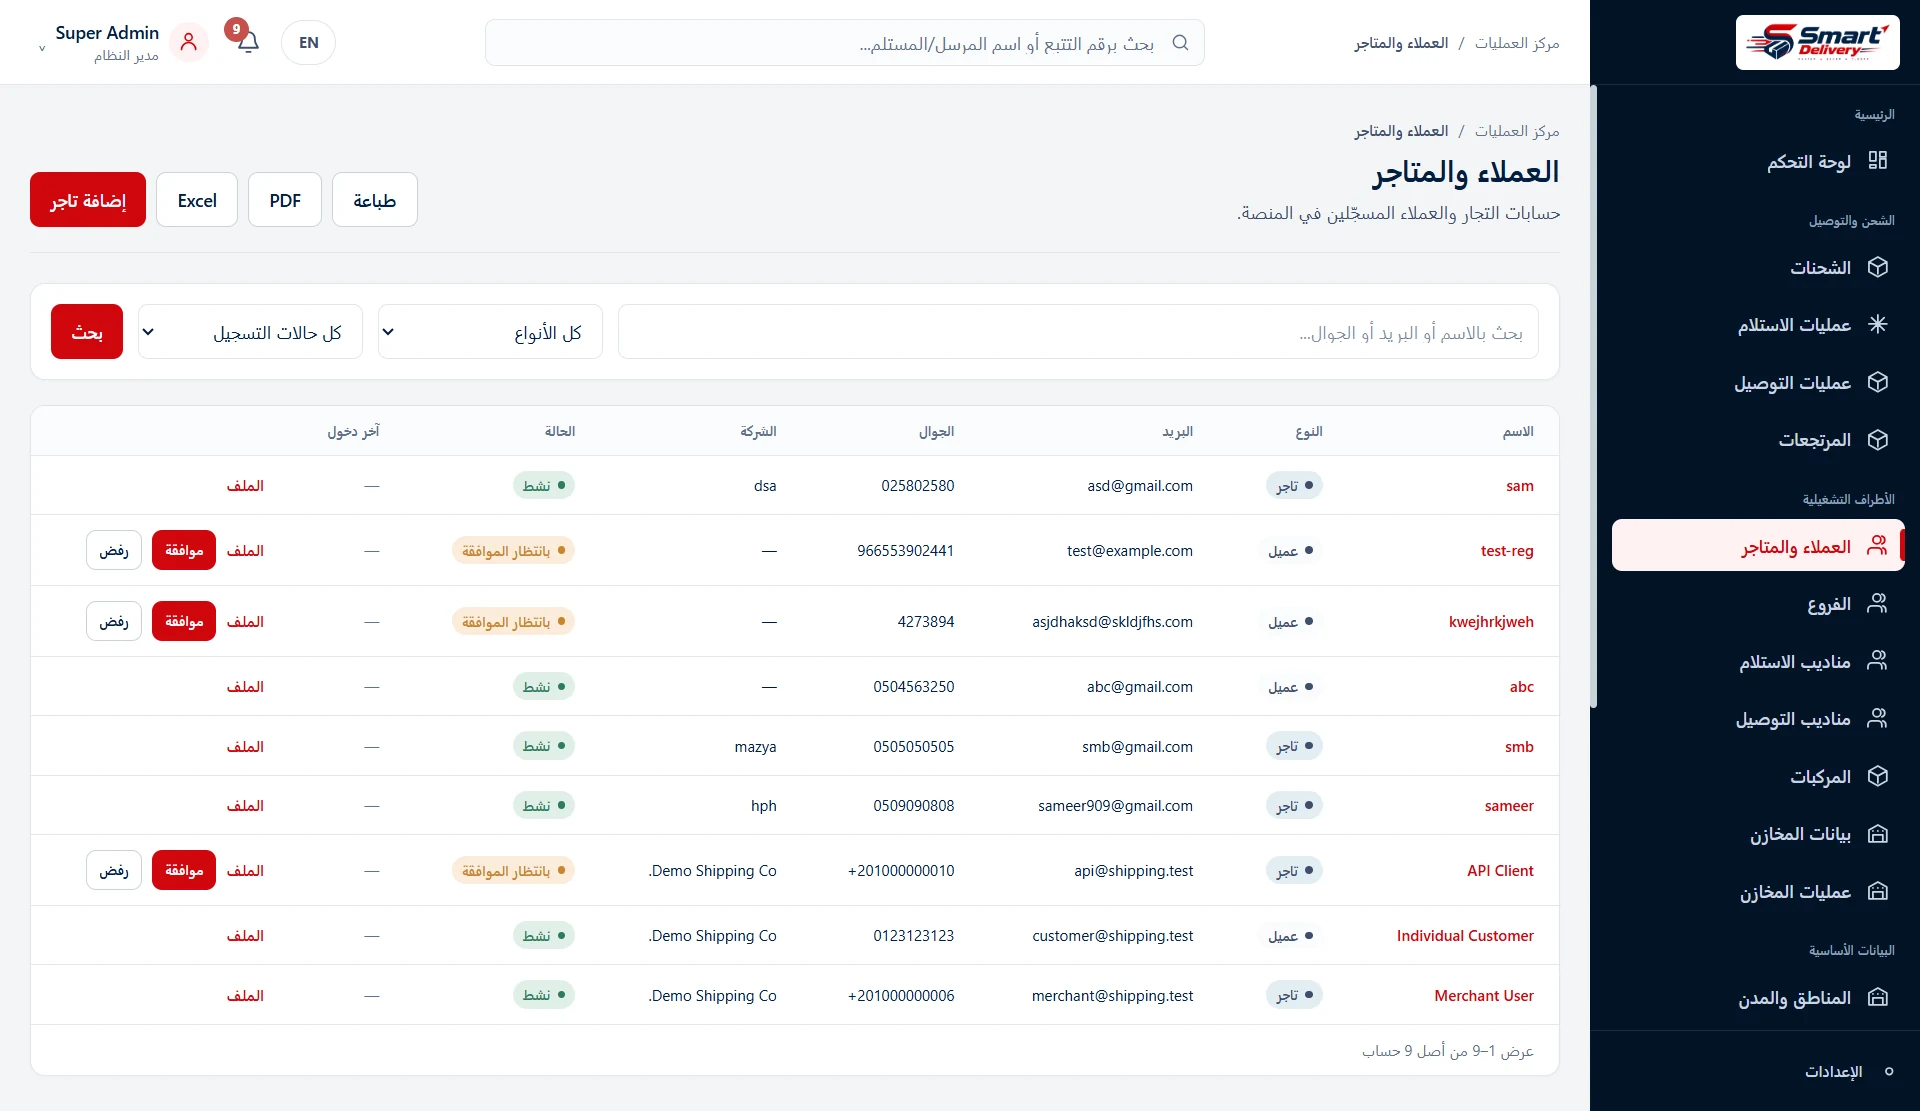Approve API Client with موافقة button
The height and width of the screenshot is (1111, 1920).
[184, 870]
